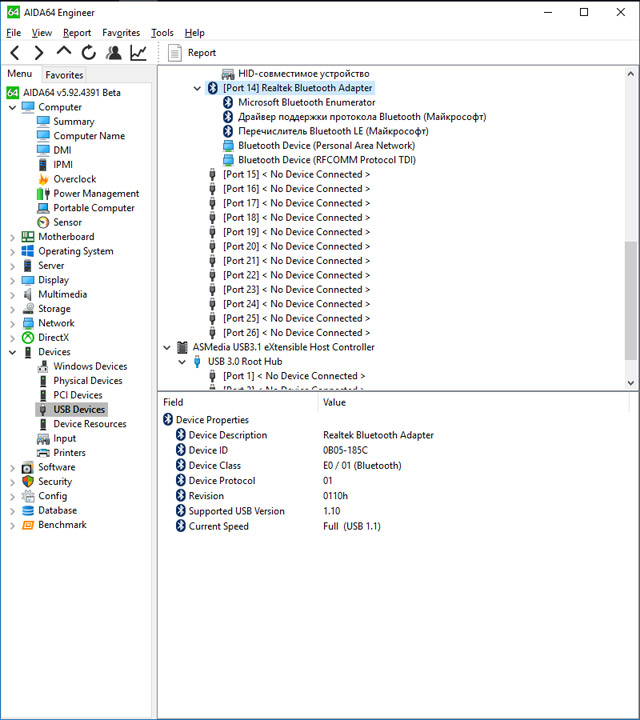Click the user silhouette toolbar icon
Screen dimensions: 640x720
point(113,53)
